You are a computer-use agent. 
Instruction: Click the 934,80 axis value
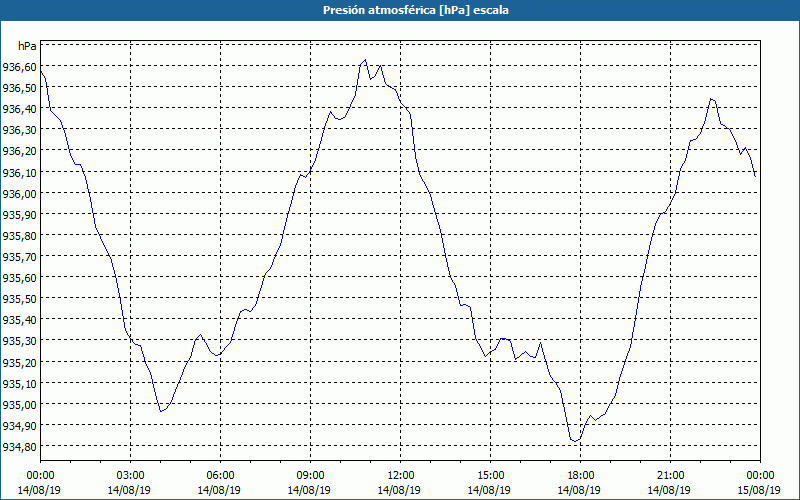[x=19, y=446]
